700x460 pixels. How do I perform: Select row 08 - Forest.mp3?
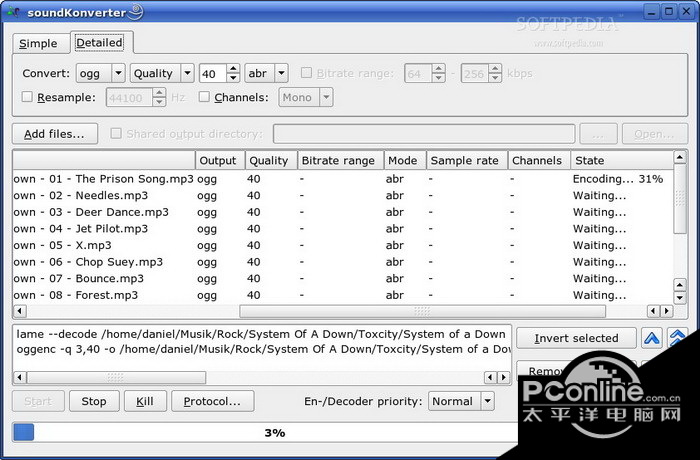343,295
